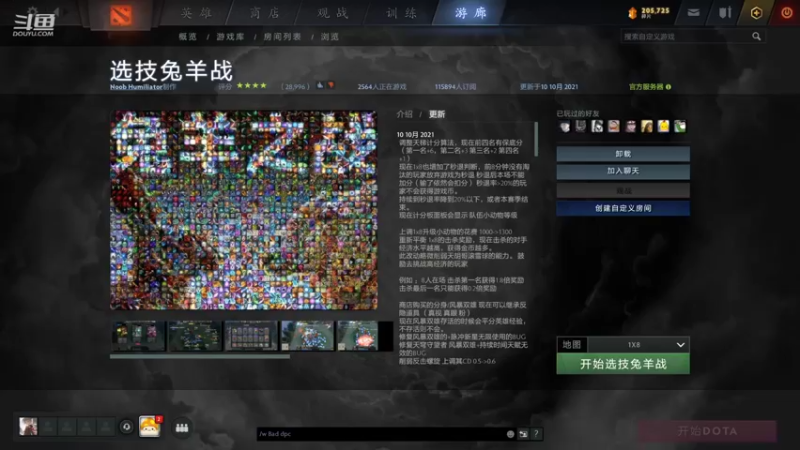Click the 卸载 uninstall button
Screen dimensions: 800x450
(623, 154)
